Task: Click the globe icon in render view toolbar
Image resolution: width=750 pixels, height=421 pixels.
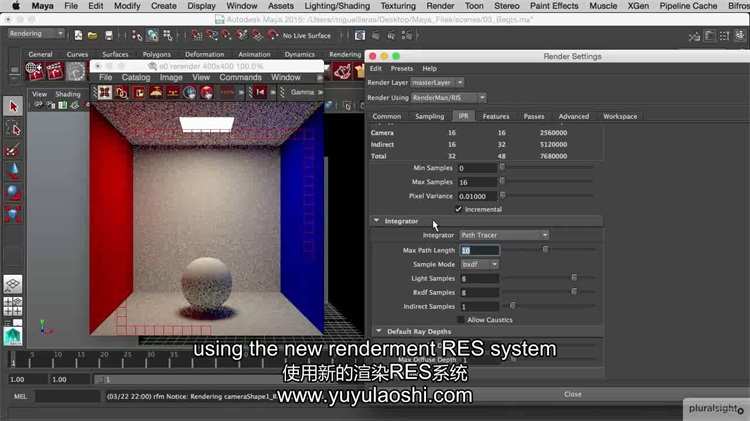Action: [189, 92]
